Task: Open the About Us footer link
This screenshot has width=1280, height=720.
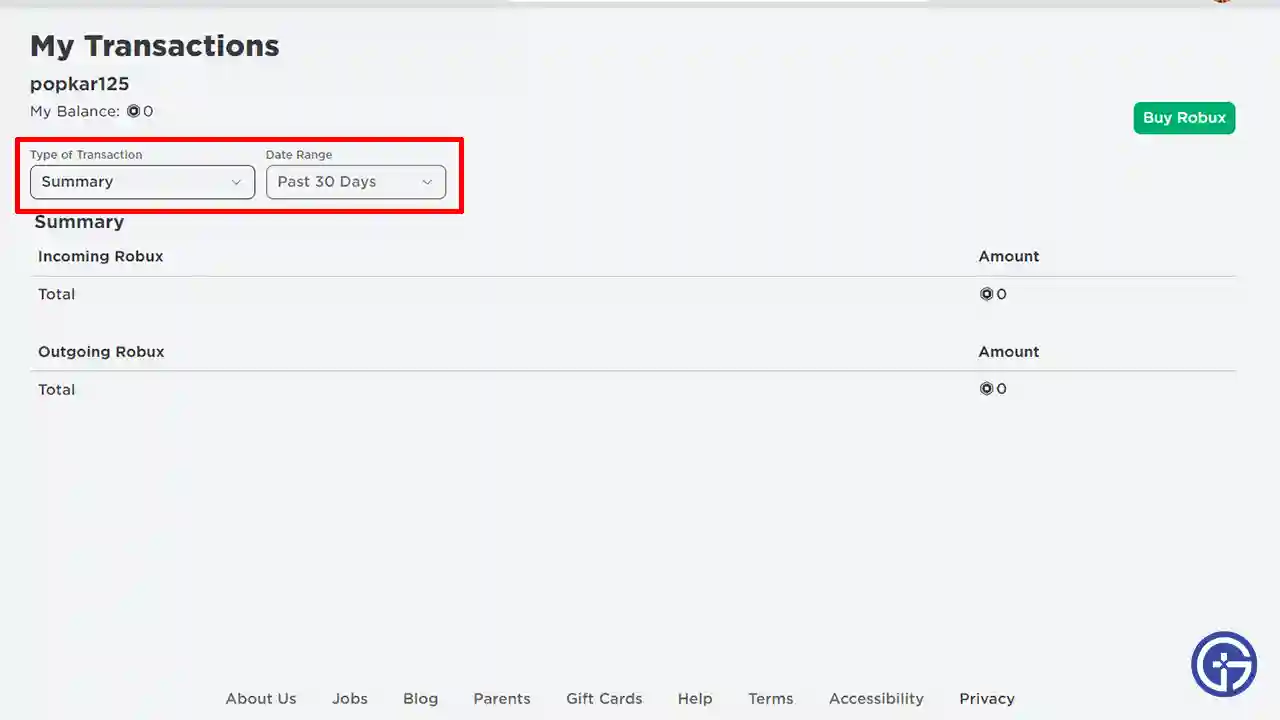Action: pyautogui.click(x=261, y=699)
